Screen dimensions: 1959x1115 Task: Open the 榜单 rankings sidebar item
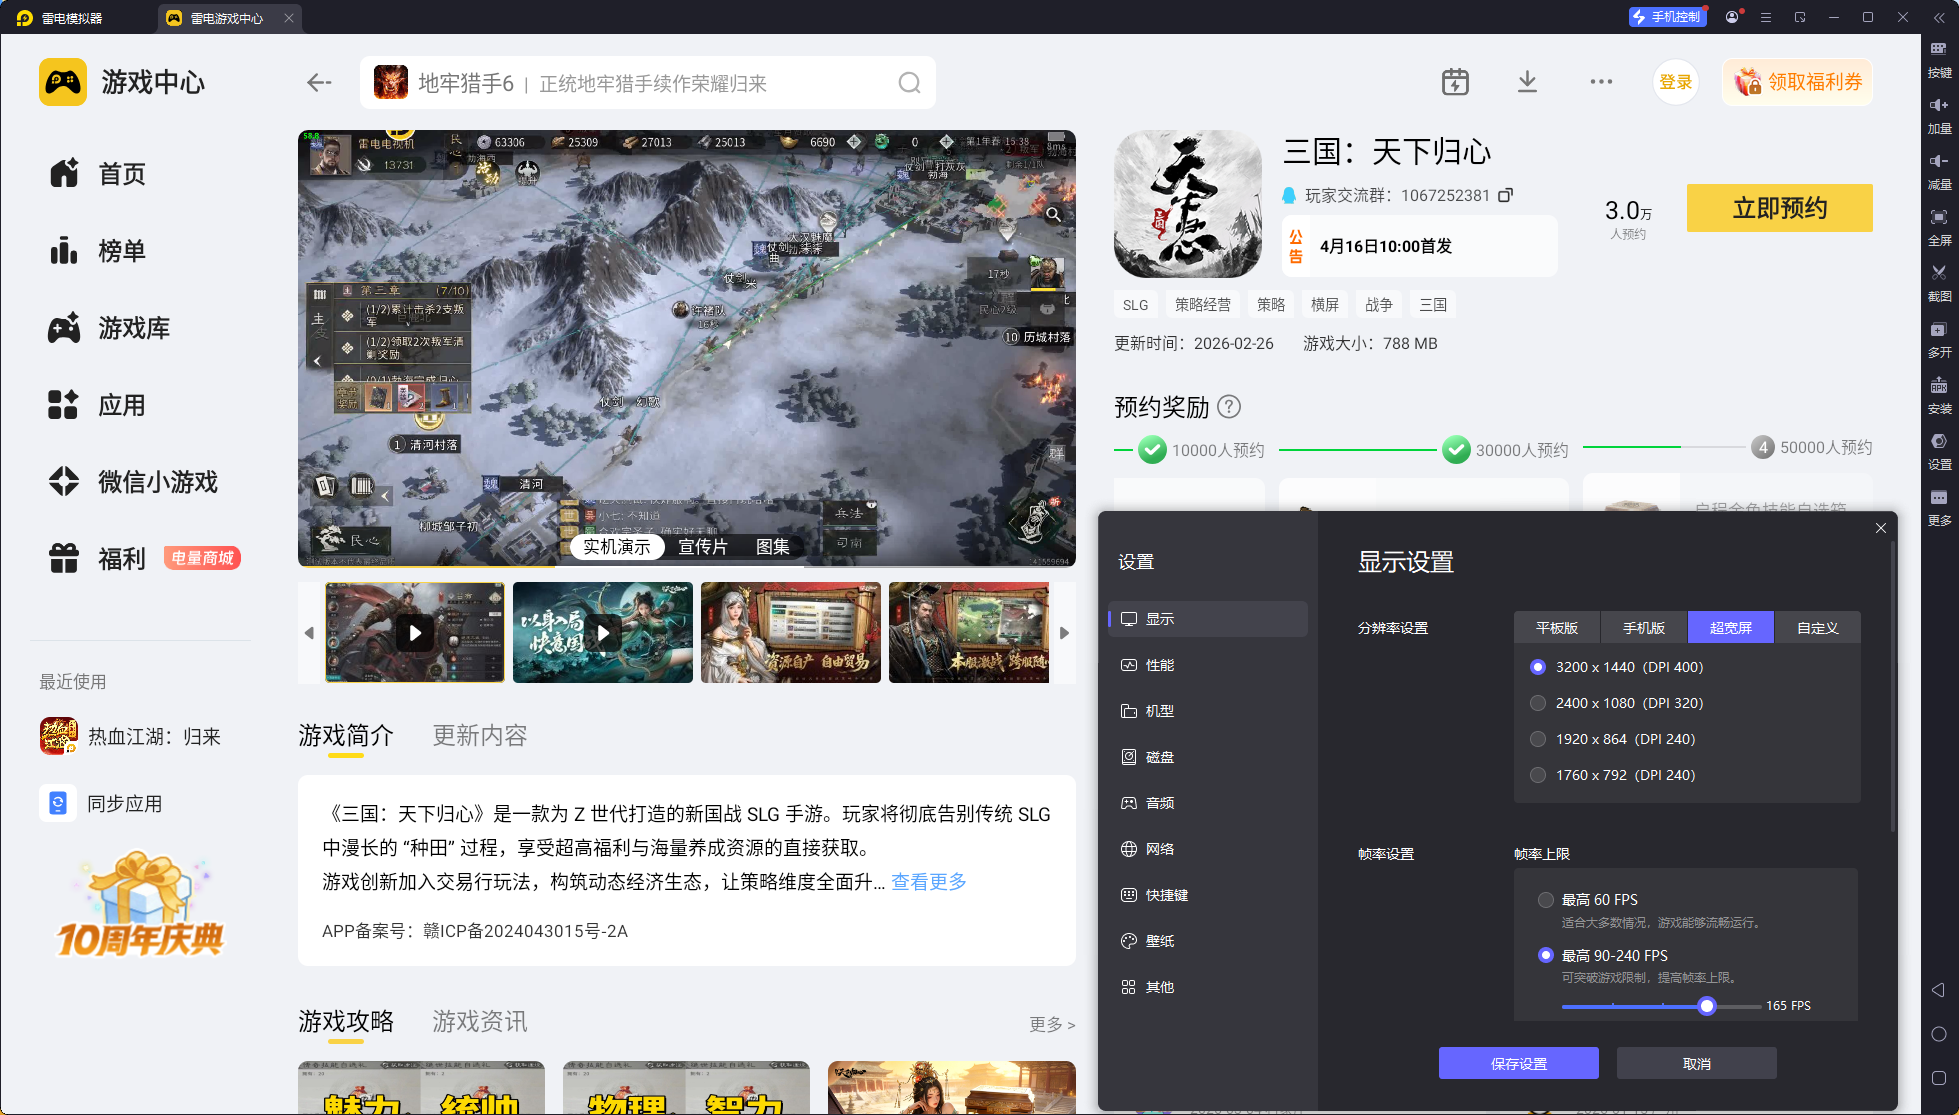pyautogui.click(x=122, y=251)
